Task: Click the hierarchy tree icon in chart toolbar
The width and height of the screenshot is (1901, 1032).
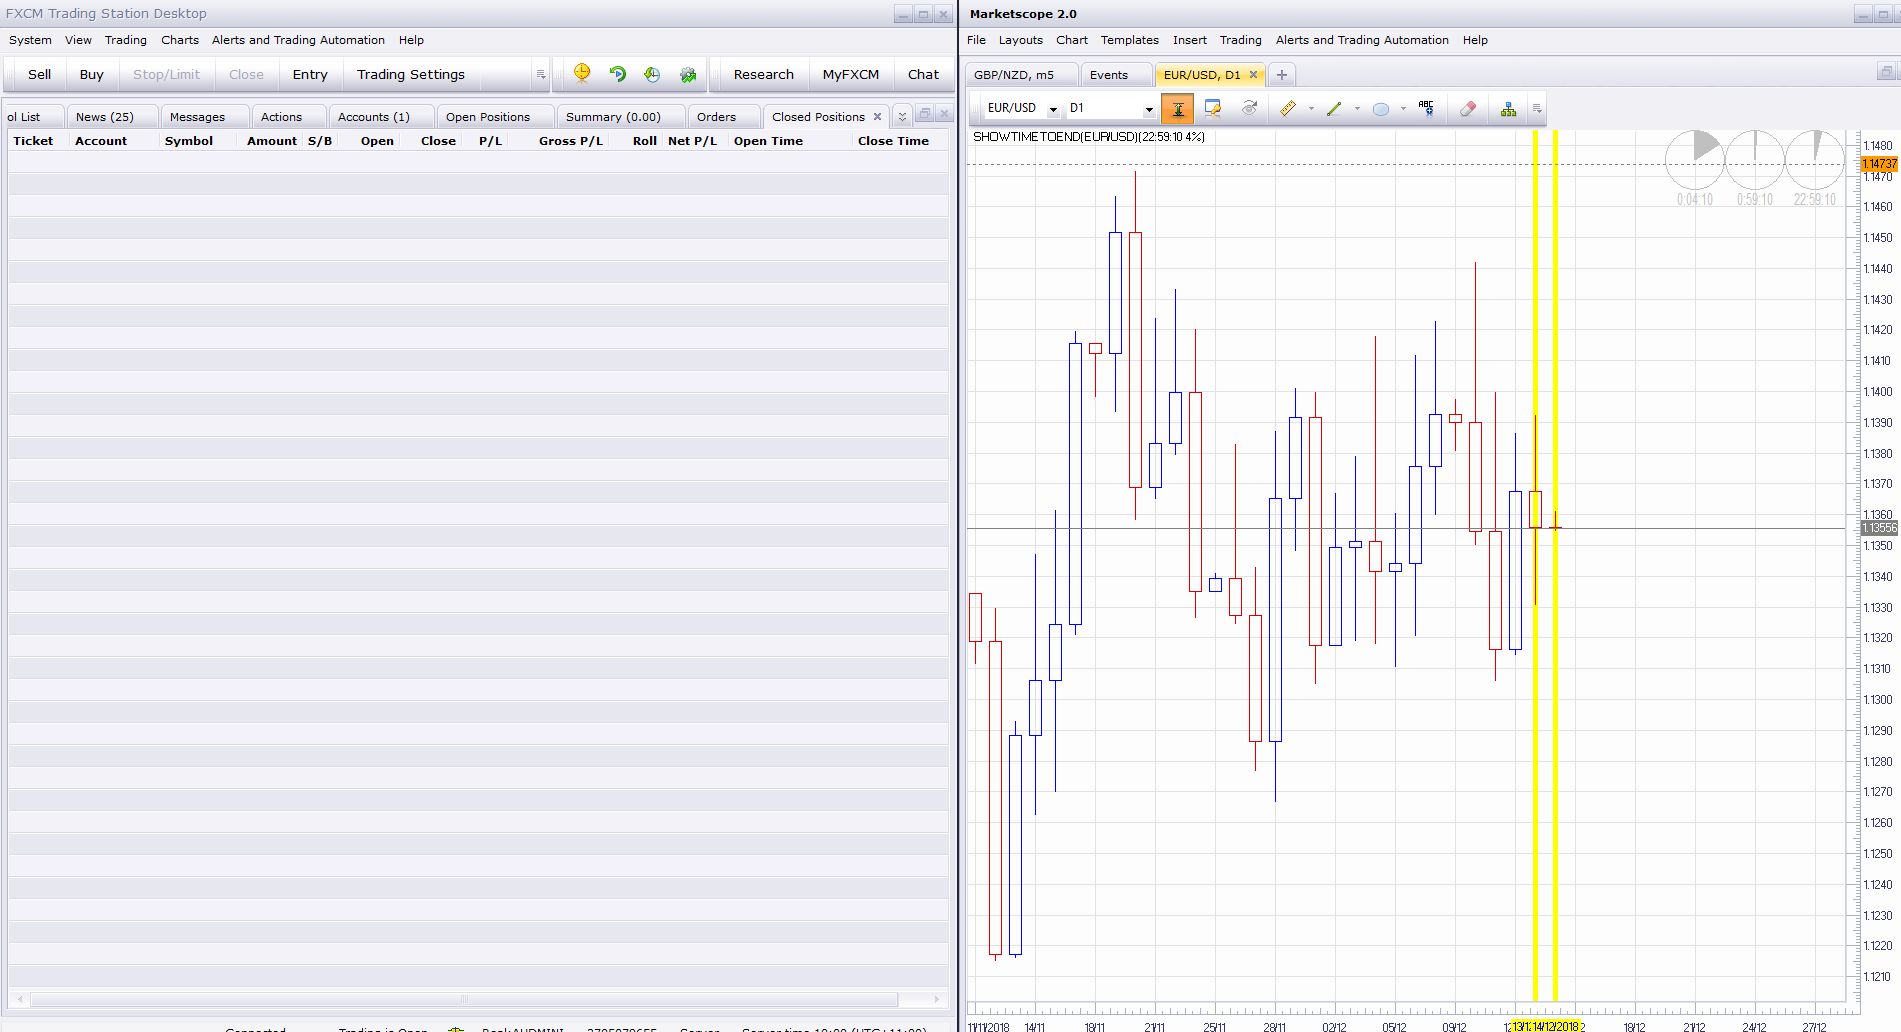Action: tap(1508, 108)
